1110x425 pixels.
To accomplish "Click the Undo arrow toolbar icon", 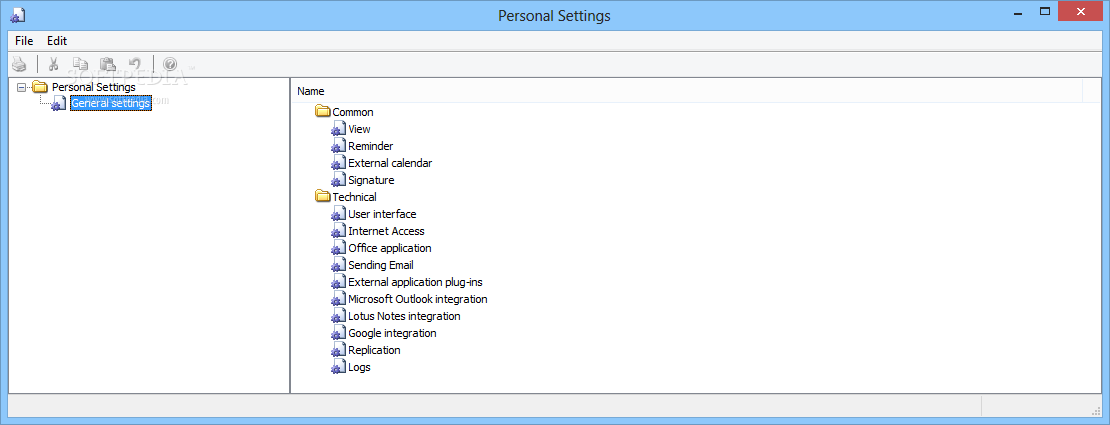I will (x=135, y=64).
